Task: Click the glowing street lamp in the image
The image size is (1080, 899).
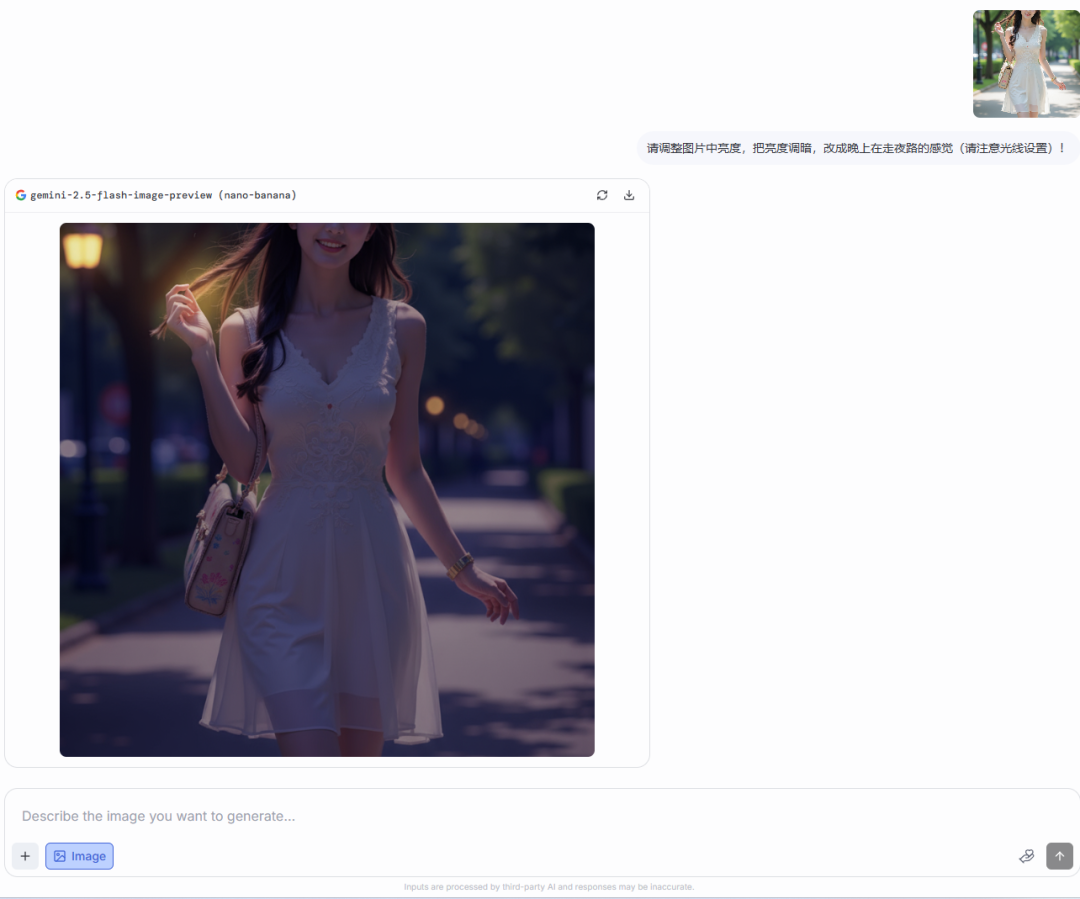Action: tap(83, 250)
